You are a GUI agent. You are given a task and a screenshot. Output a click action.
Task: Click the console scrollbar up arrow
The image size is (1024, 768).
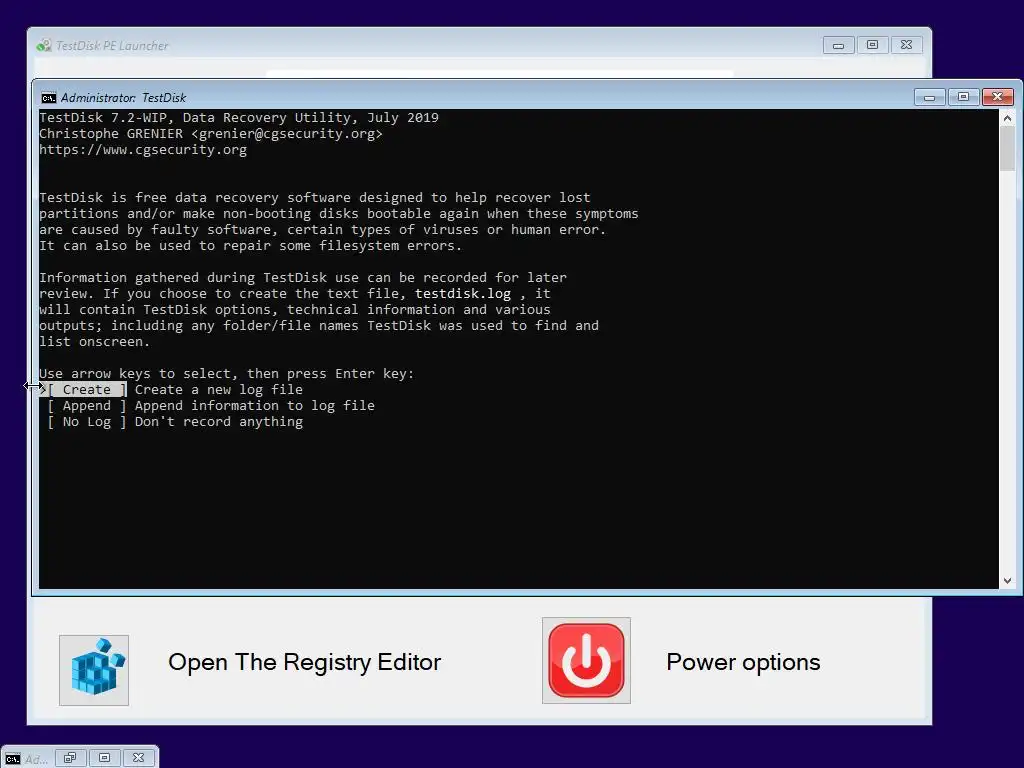1007,118
